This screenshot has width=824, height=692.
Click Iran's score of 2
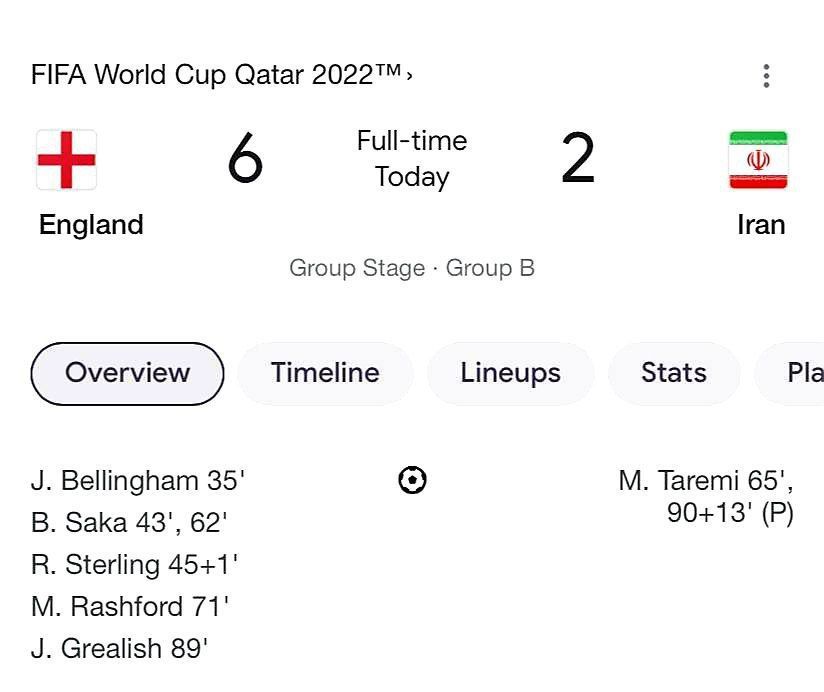(x=578, y=158)
